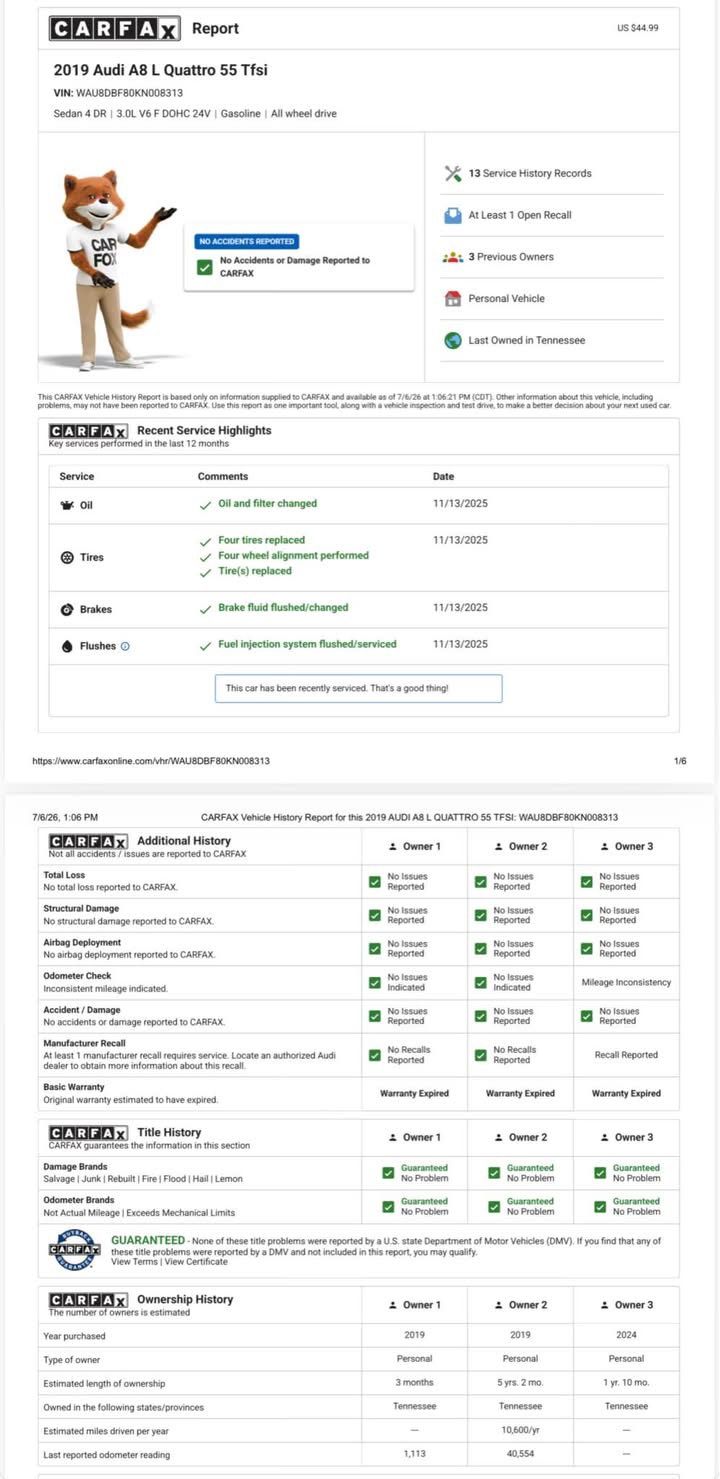Click the Owner 1 person icon in Additional History
This screenshot has height=1479, width=720.
(x=393, y=846)
